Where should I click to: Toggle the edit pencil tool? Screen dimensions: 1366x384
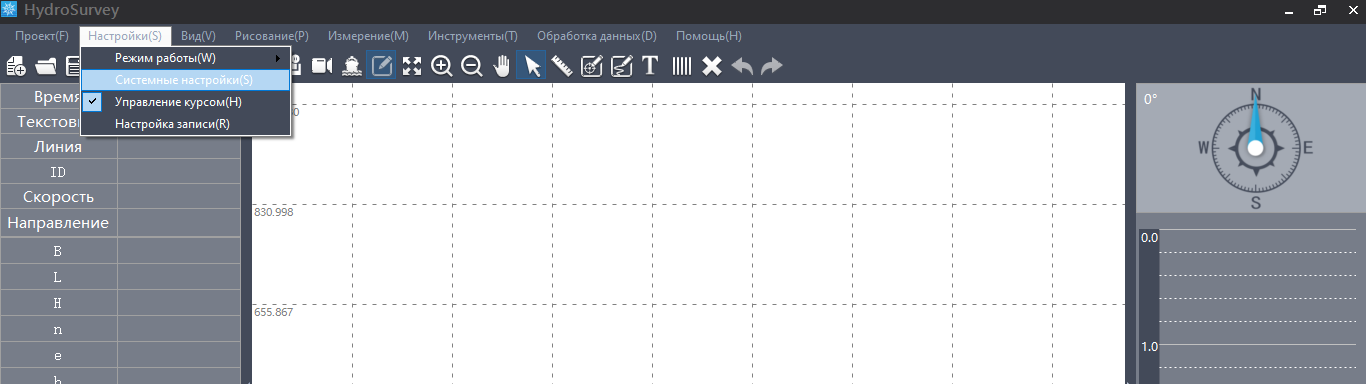[x=382, y=66]
